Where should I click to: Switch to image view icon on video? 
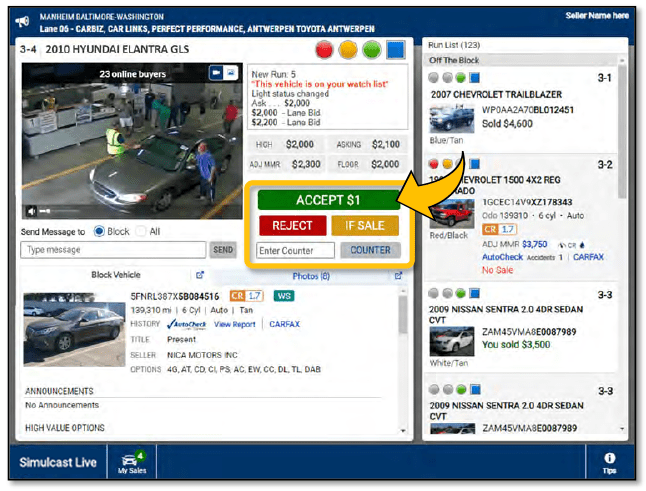230,73
